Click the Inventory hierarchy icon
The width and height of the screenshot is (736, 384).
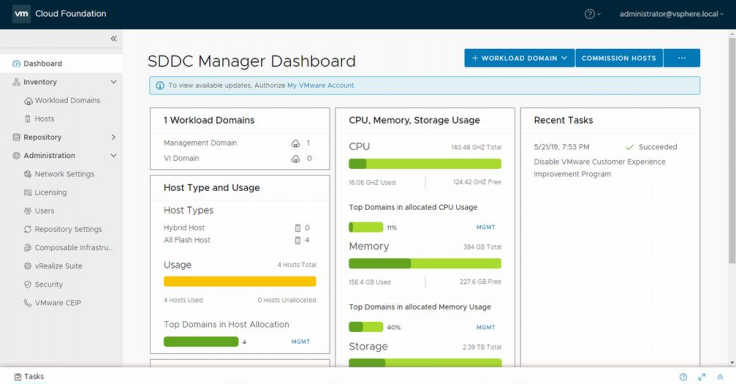coord(16,82)
